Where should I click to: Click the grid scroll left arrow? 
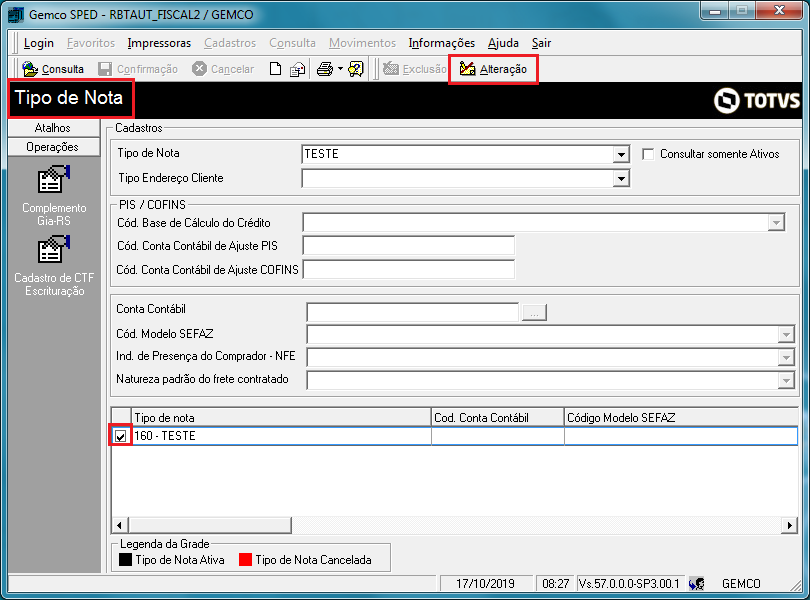click(x=119, y=525)
